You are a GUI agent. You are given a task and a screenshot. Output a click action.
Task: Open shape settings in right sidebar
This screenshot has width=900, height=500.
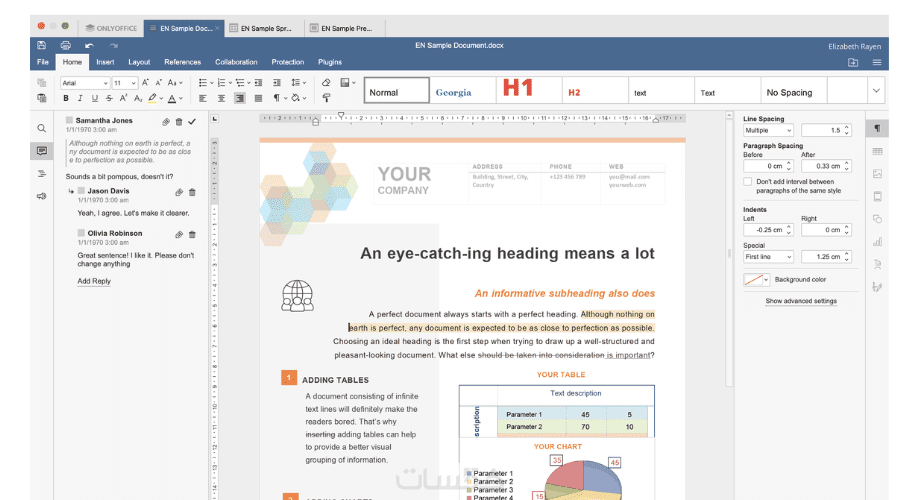(x=877, y=219)
